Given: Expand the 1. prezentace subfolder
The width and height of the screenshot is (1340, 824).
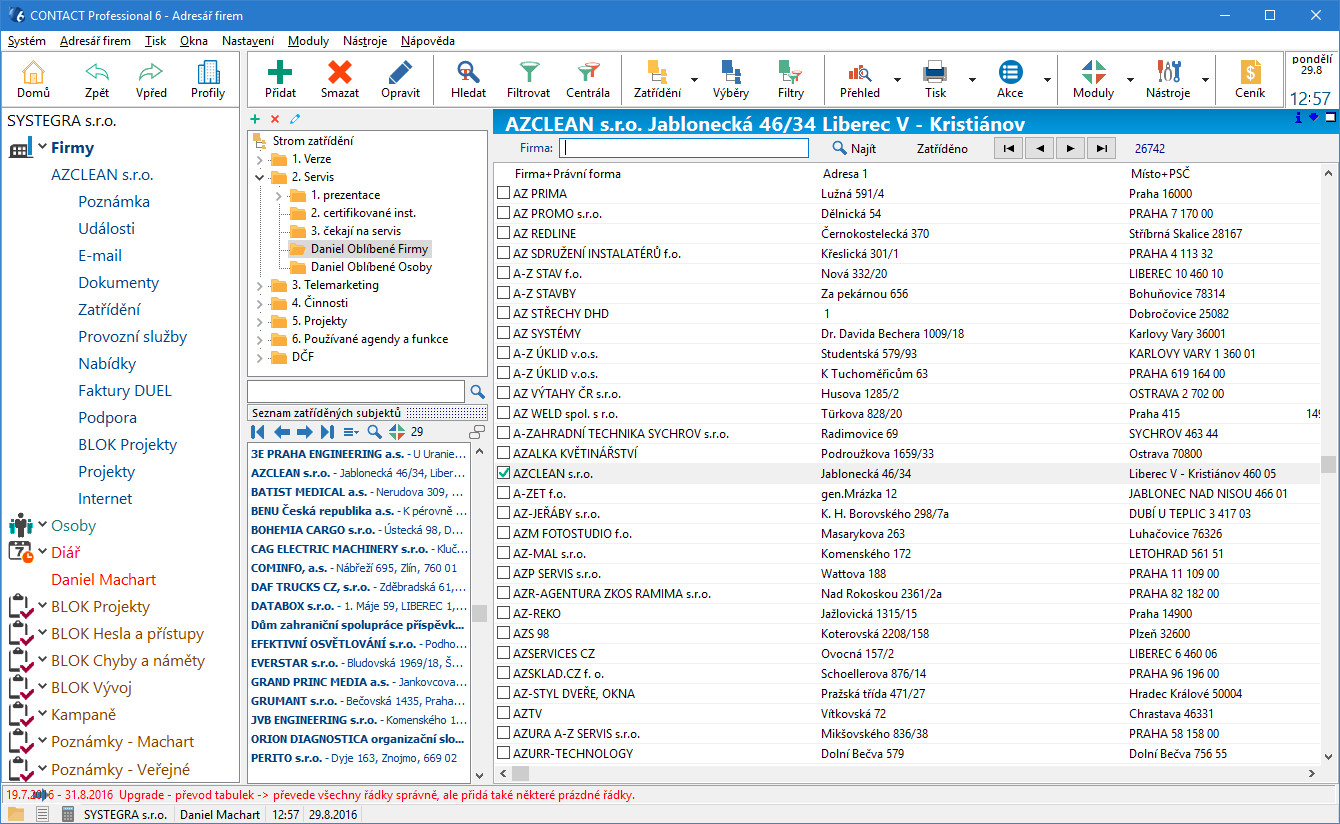Looking at the screenshot, I should coord(278,195).
